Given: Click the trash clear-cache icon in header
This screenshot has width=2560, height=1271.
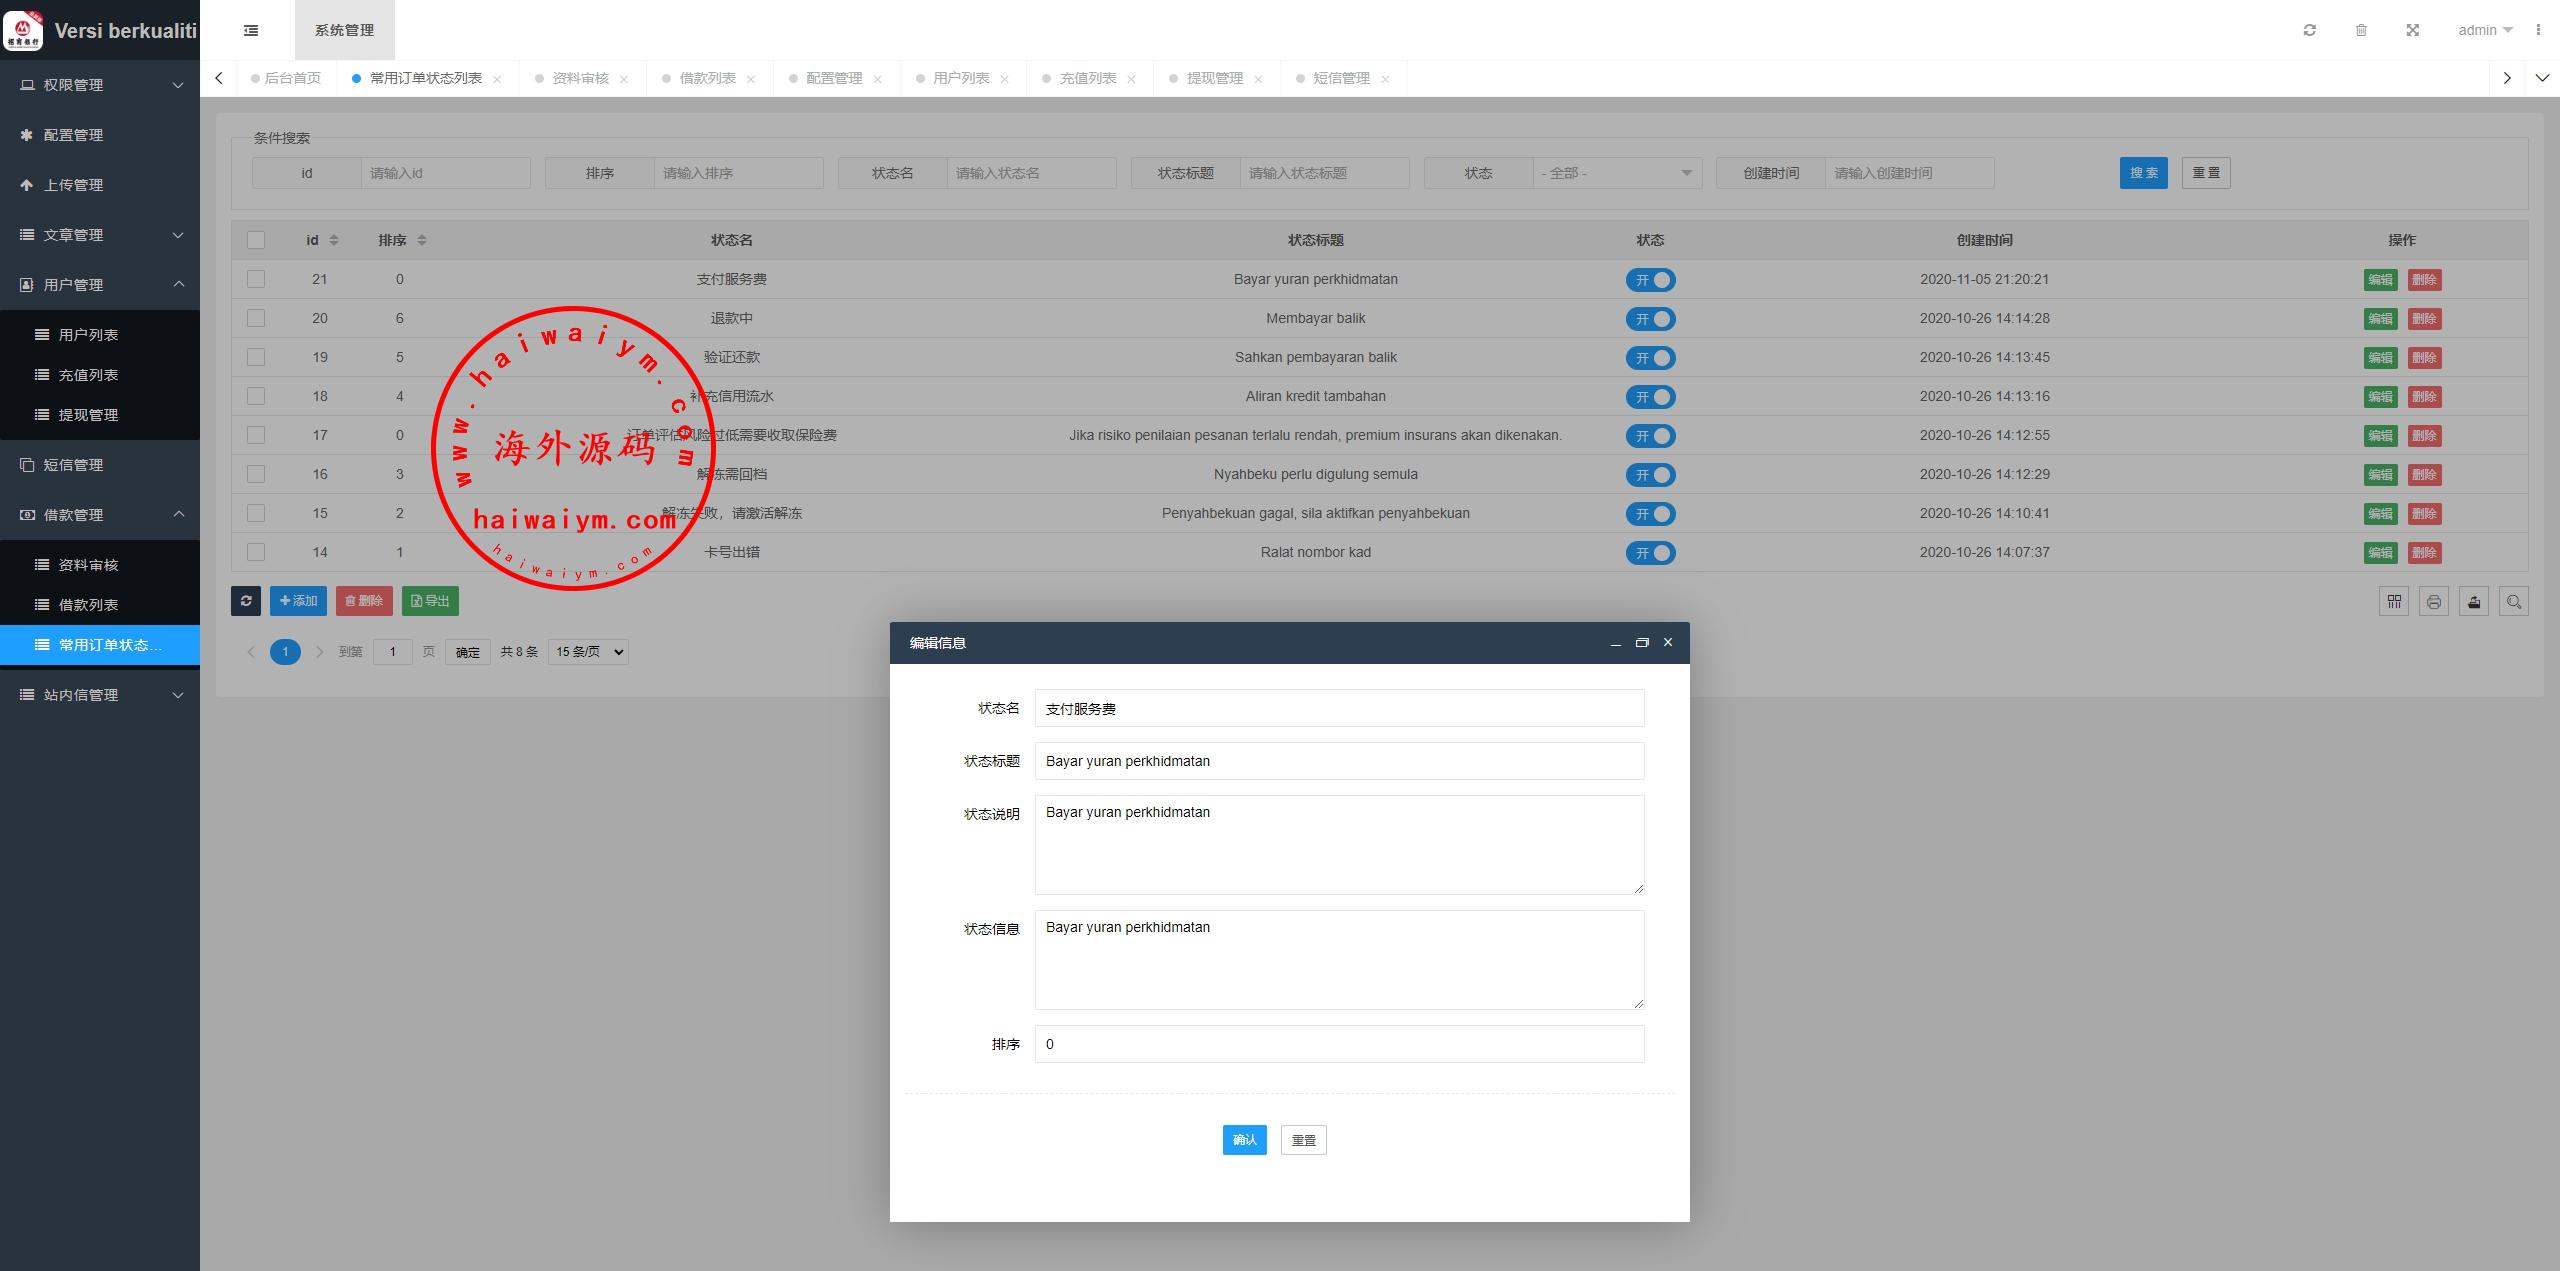Looking at the screenshot, I should coord(2361,30).
